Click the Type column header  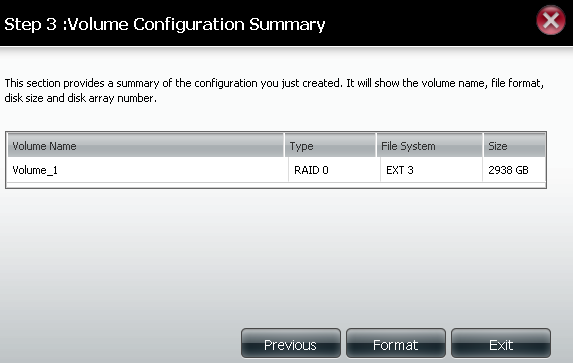[x=330, y=145]
